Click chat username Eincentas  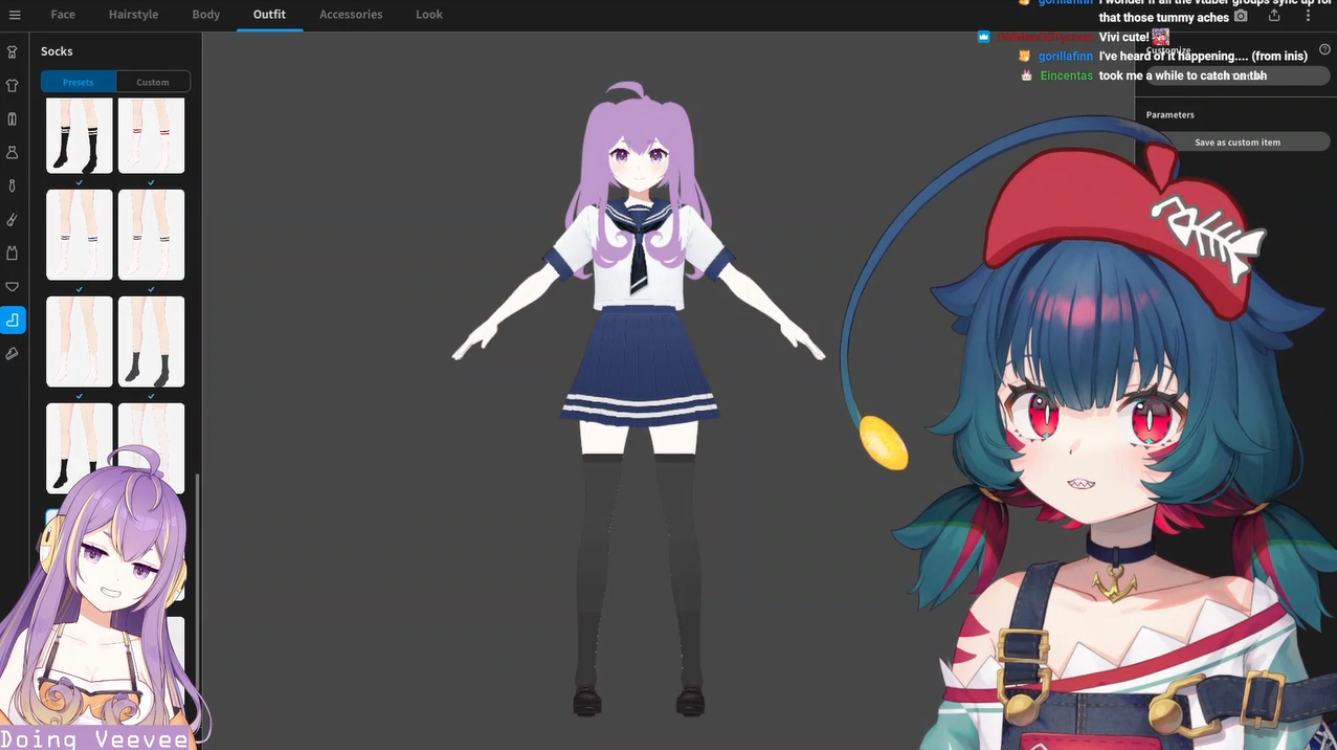click(1066, 76)
